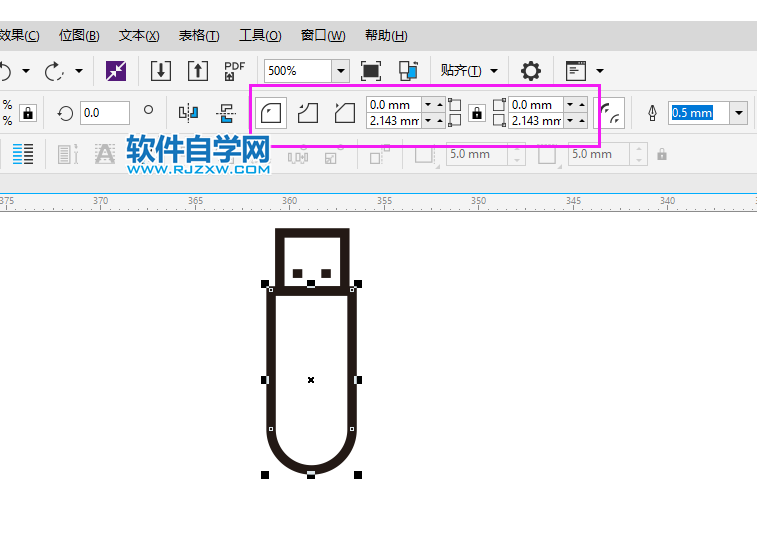Click the top-right corner radius 0.0 mm field

pos(536,105)
